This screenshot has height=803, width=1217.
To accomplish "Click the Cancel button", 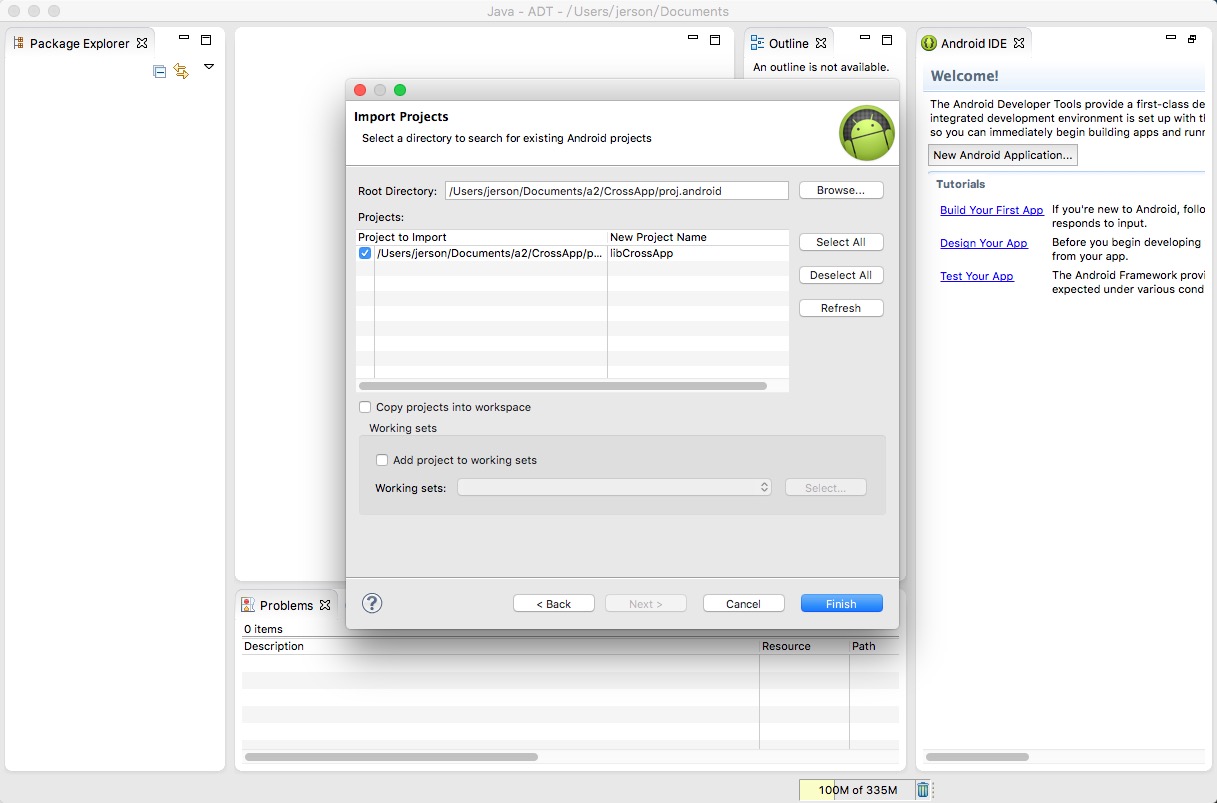I will pos(743,603).
